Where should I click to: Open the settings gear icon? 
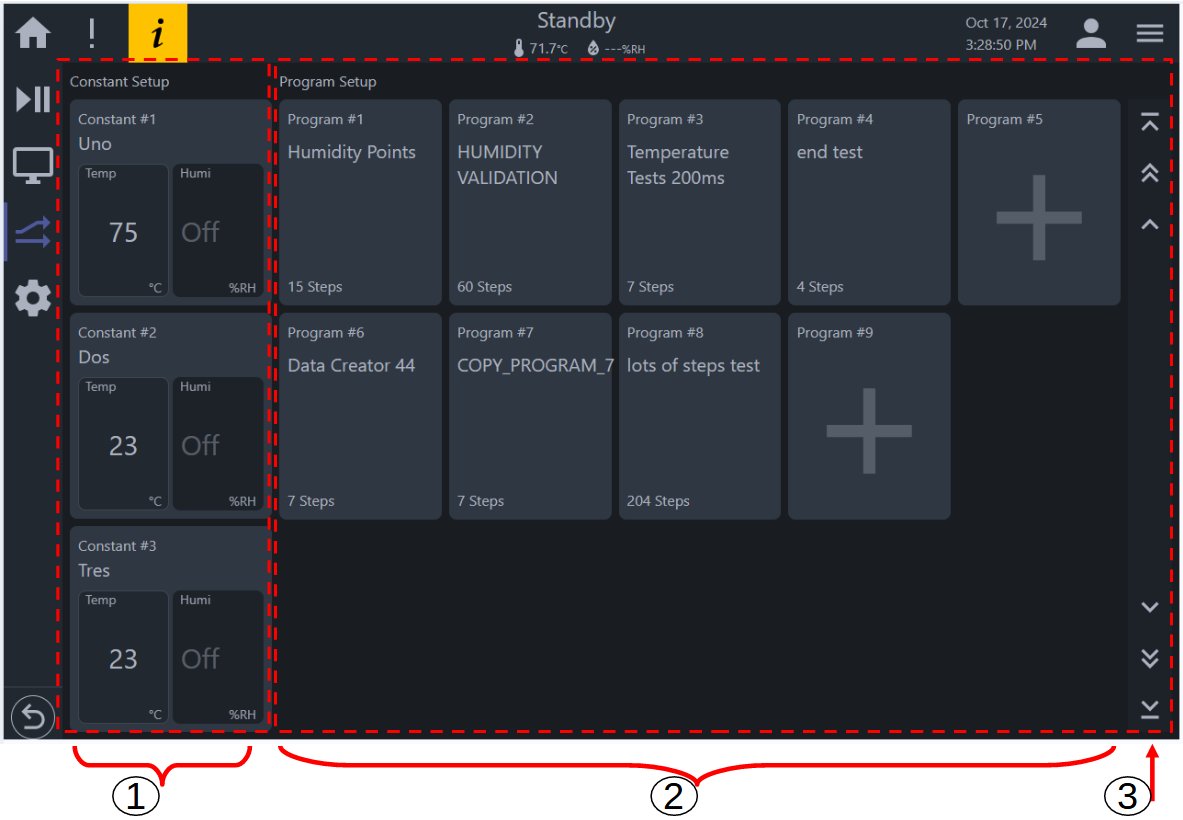(33, 299)
